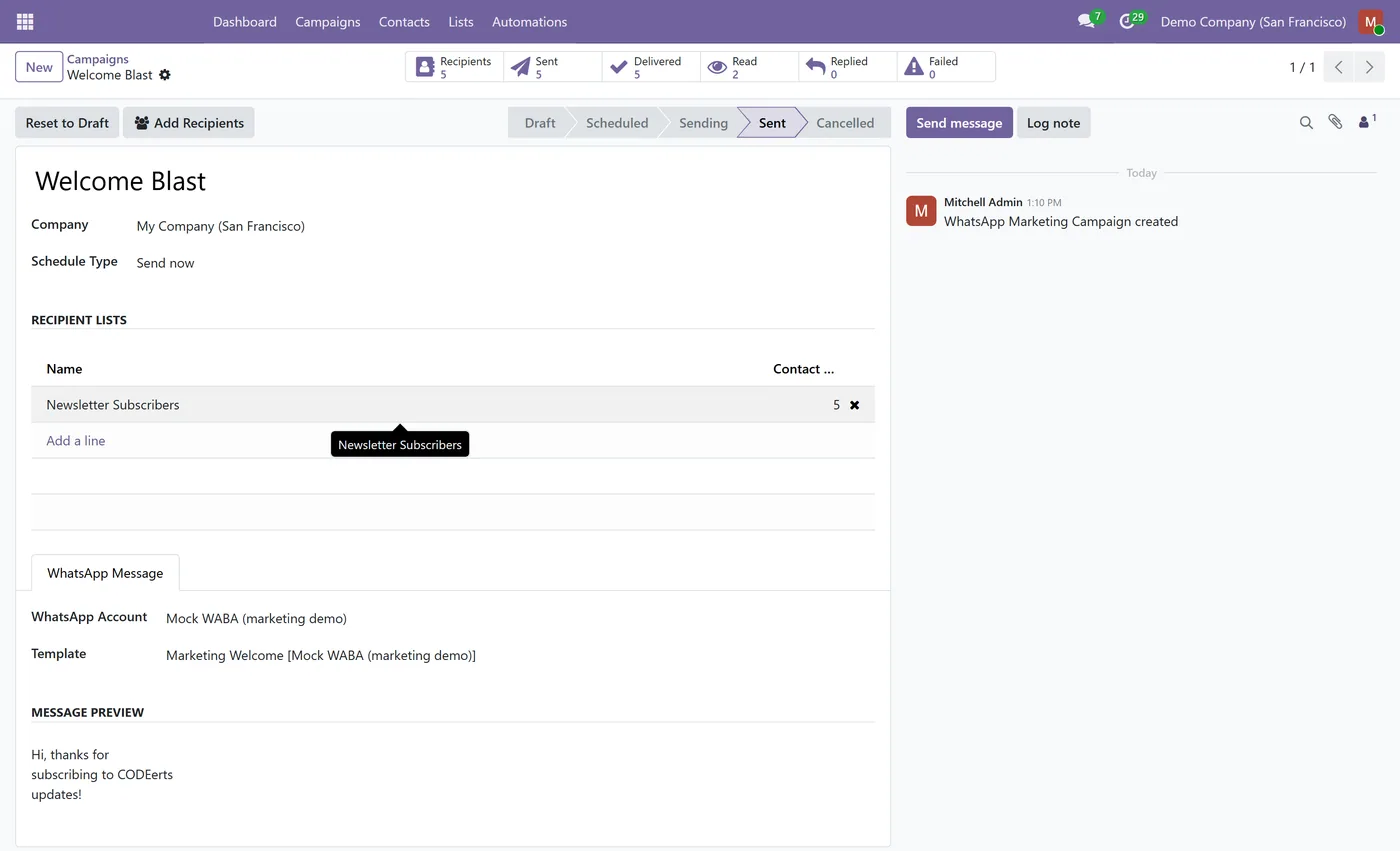Select the Cancelled status stage
1400x851 pixels.
tap(845, 123)
